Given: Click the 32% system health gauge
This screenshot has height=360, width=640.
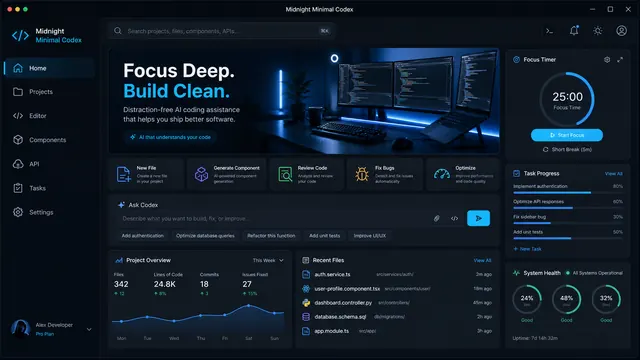Looking at the screenshot, I should click(x=606, y=299).
